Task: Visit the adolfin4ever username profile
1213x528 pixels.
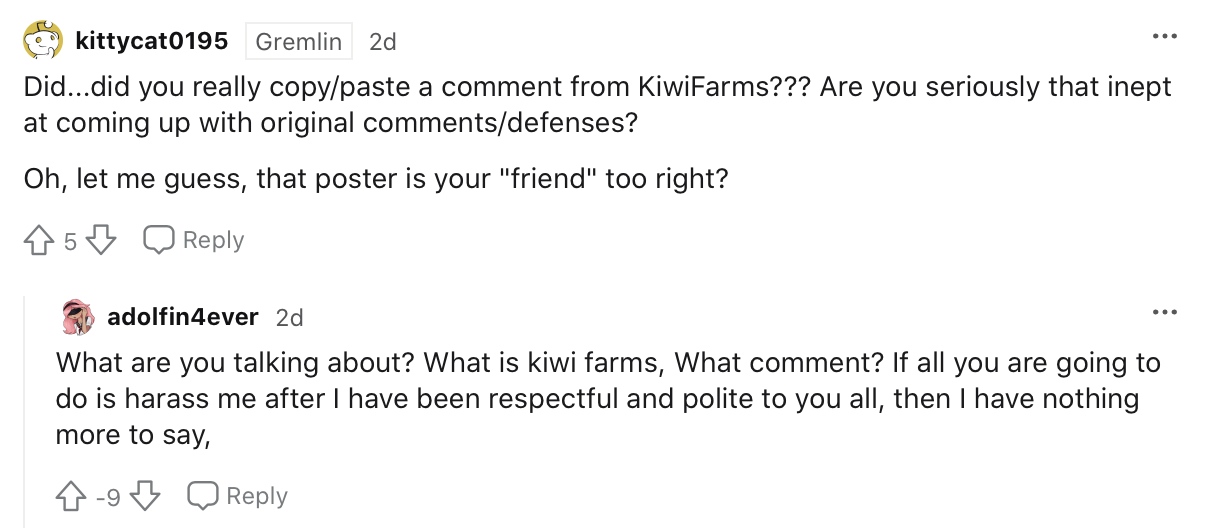Action: tap(183, 318)
